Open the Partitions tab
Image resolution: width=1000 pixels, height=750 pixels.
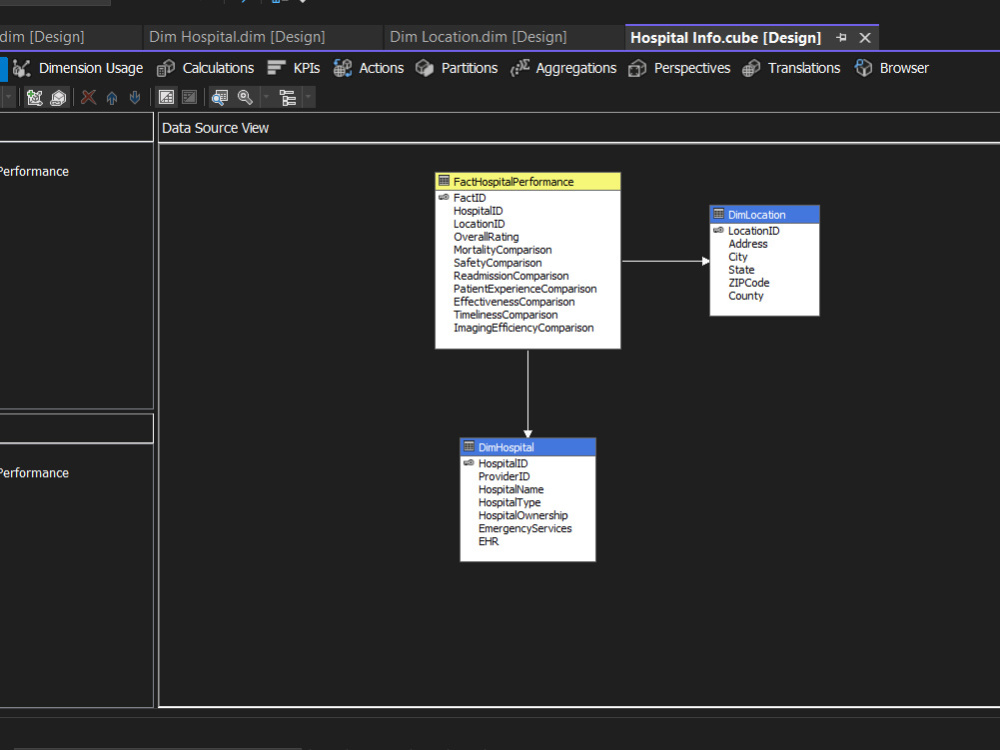[x=457, y=68]
